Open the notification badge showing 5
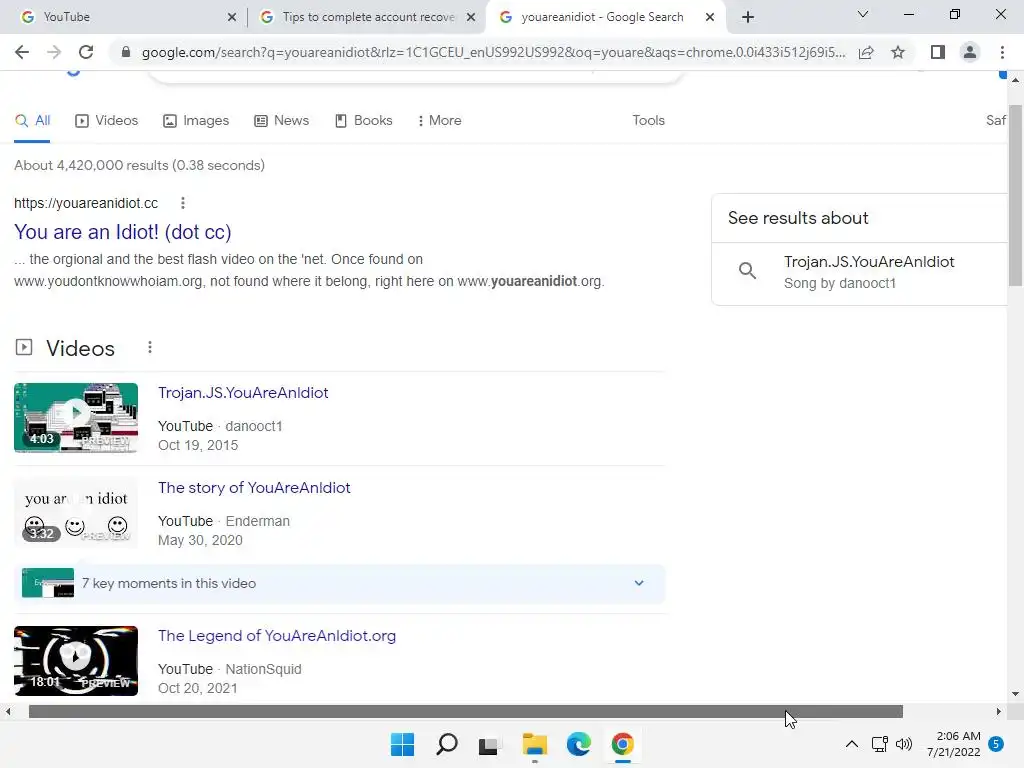Screen dimensions: 1024x768 996,744
